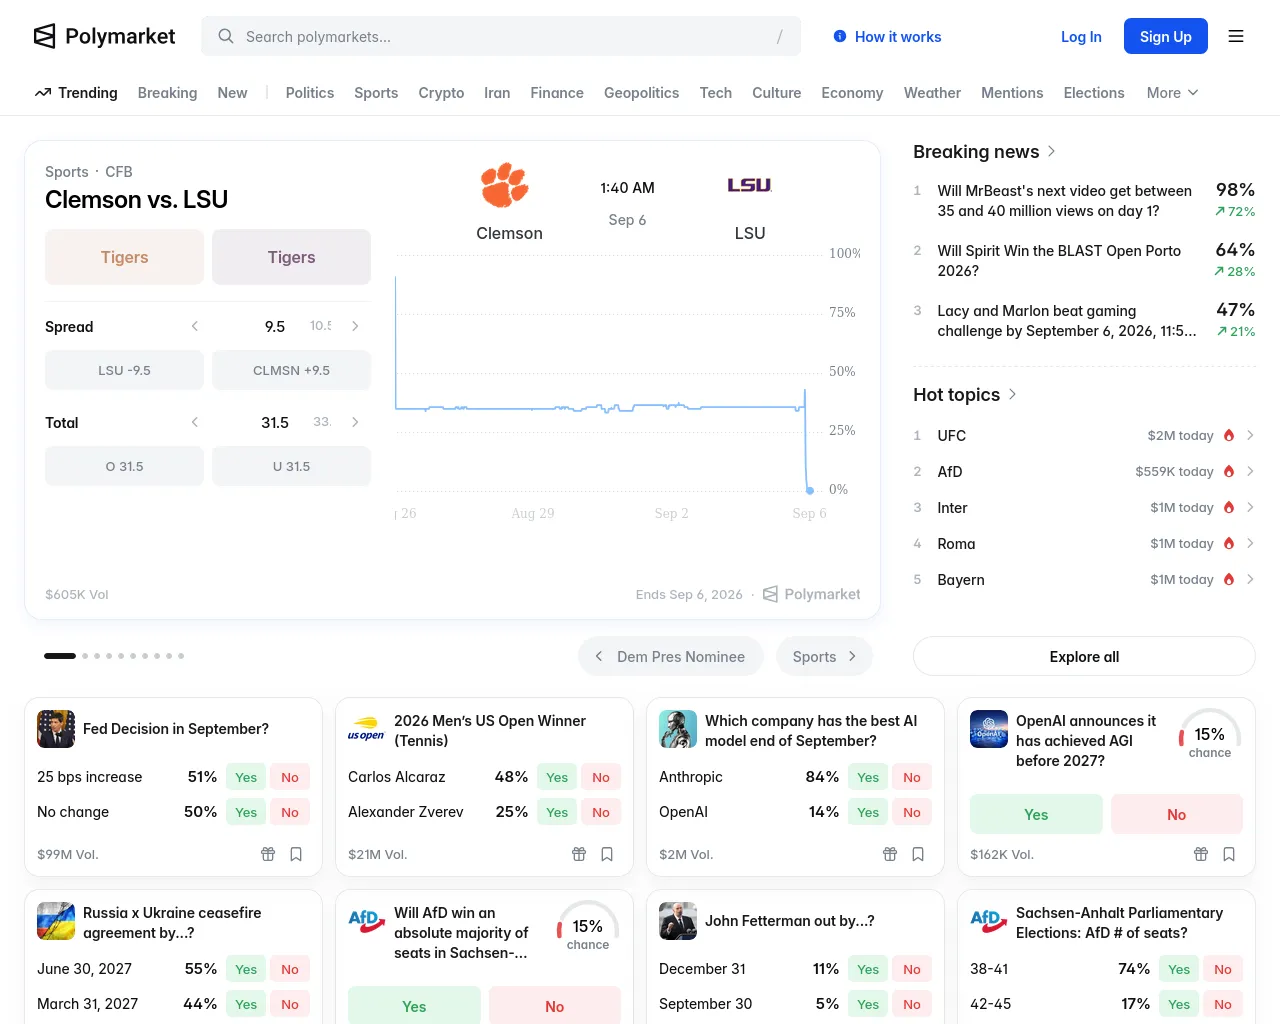Screen dimensions: 1280x1024
Task: Select No for Alexander Zverev
Action: tap(601, 812)
